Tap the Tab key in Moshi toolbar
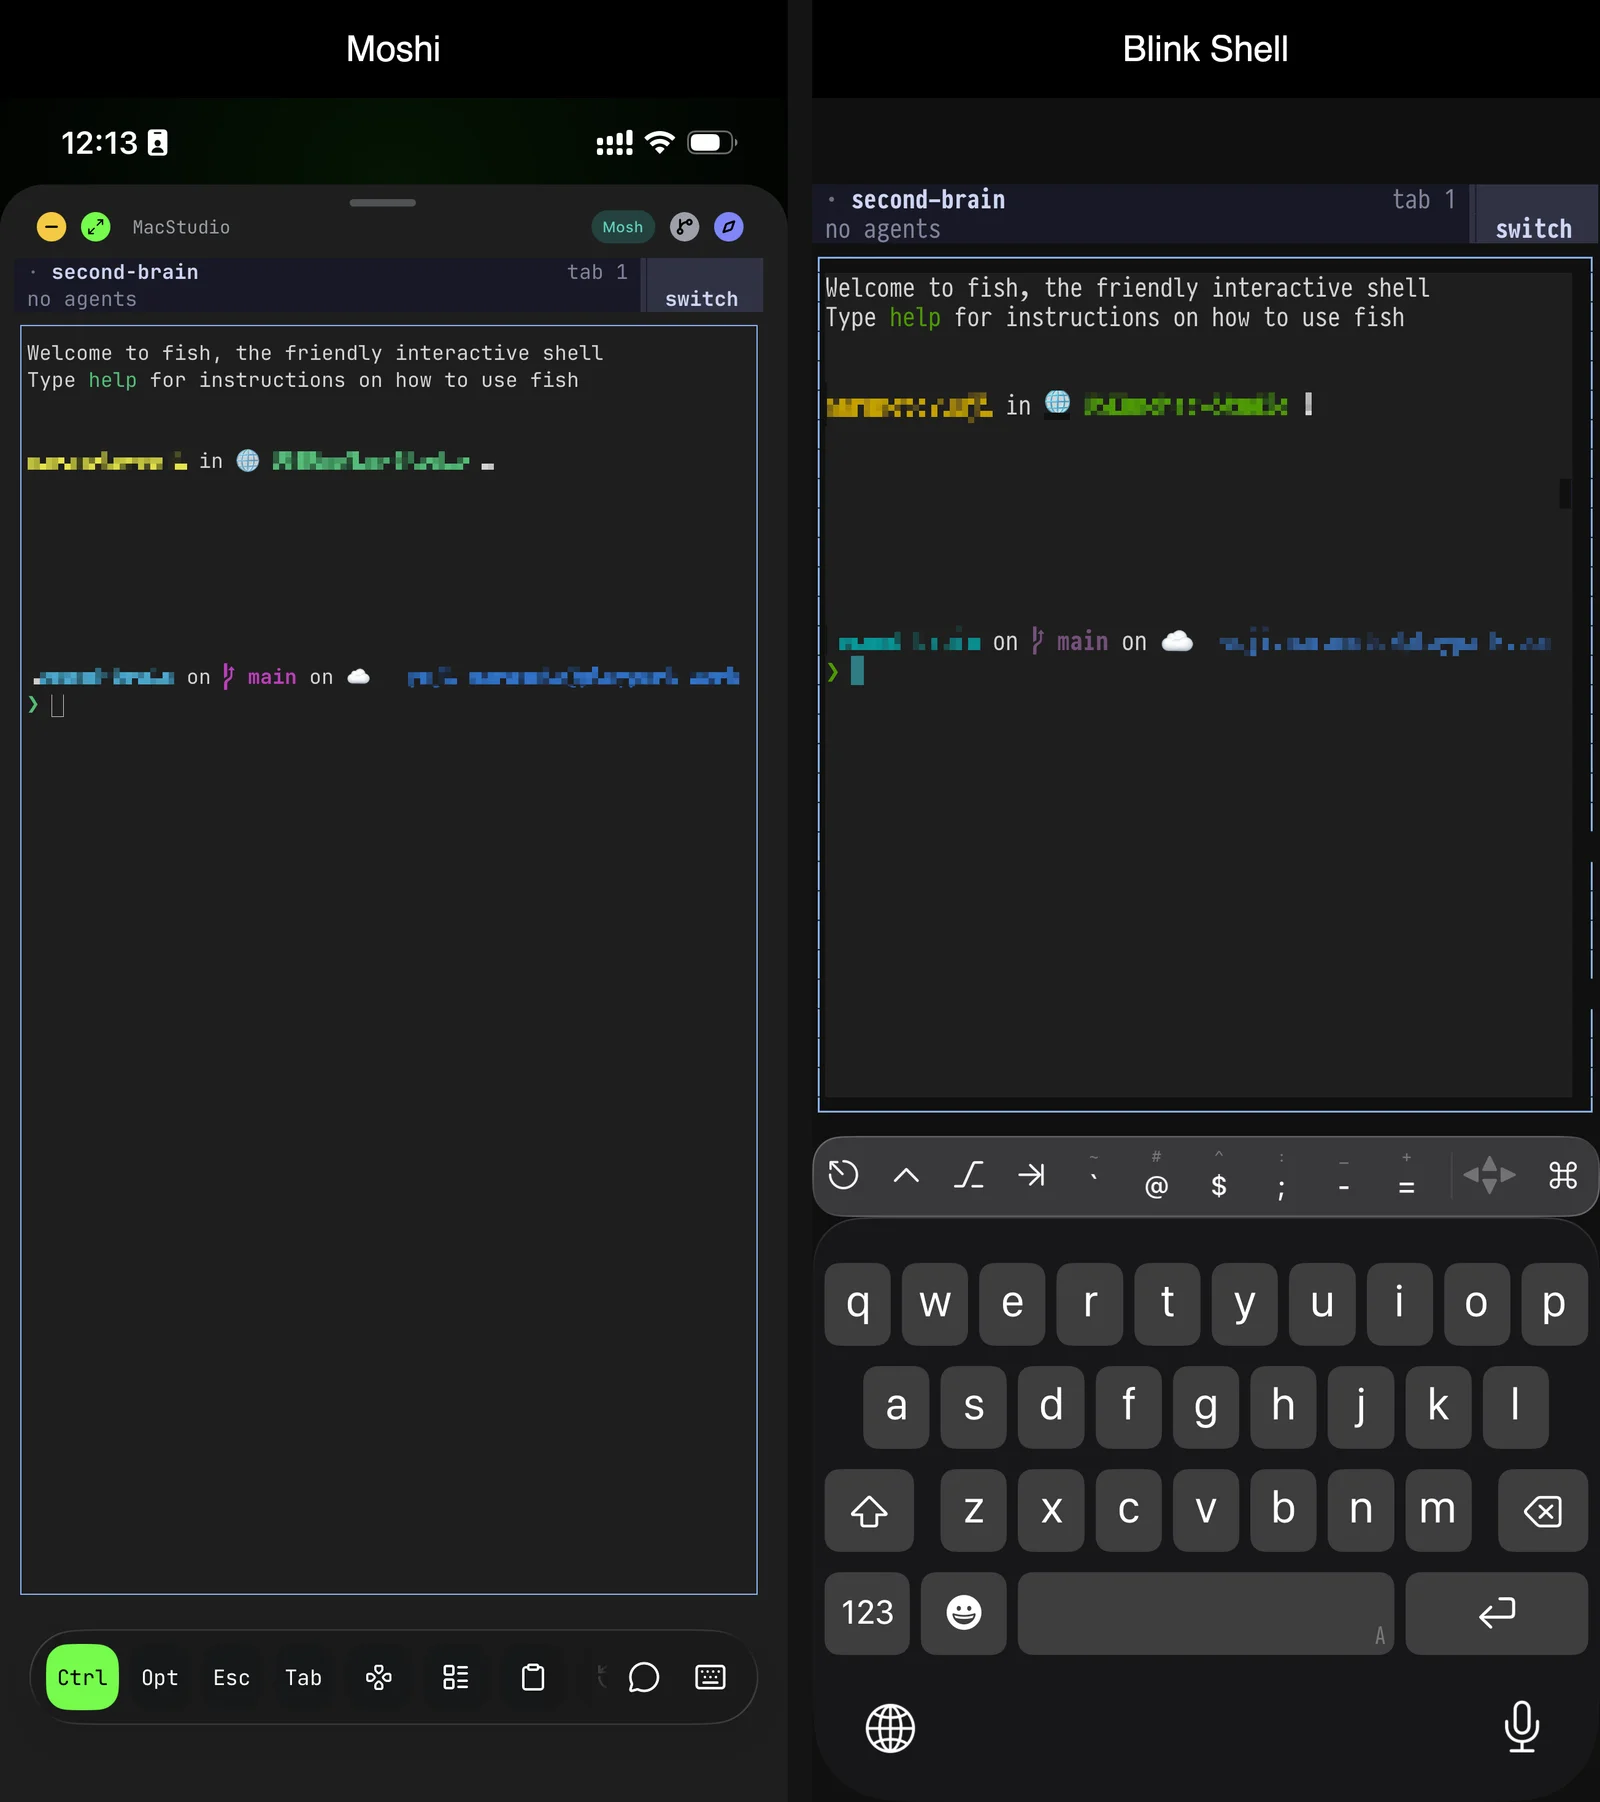The height and width of the screenshot is (1802, 1600). 303,1677
